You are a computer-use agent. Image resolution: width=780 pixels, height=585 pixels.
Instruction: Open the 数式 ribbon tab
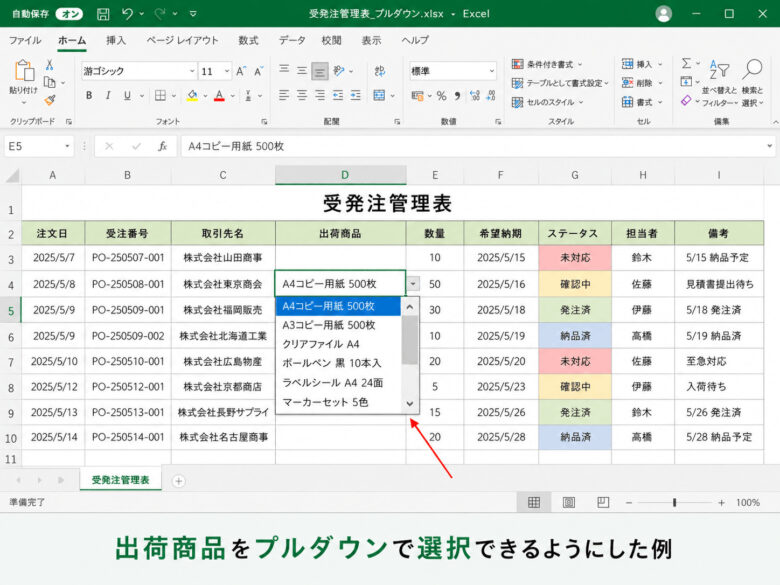click(248, 40)
